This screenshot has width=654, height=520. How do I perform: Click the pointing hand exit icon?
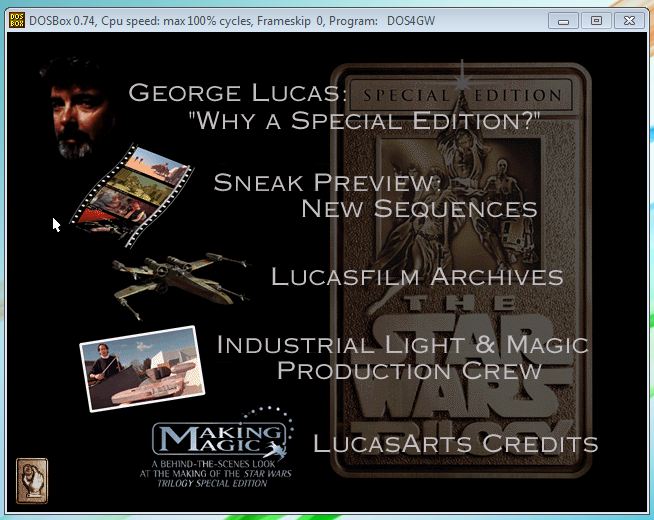(32, 481)
